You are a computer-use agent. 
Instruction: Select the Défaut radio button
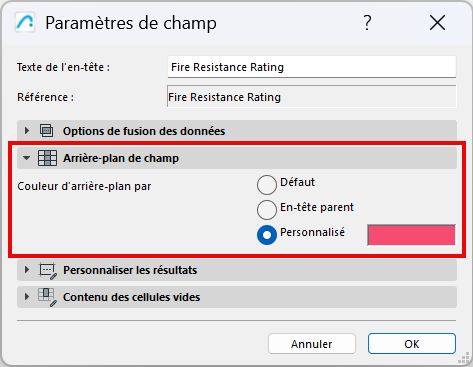[267, 185]
